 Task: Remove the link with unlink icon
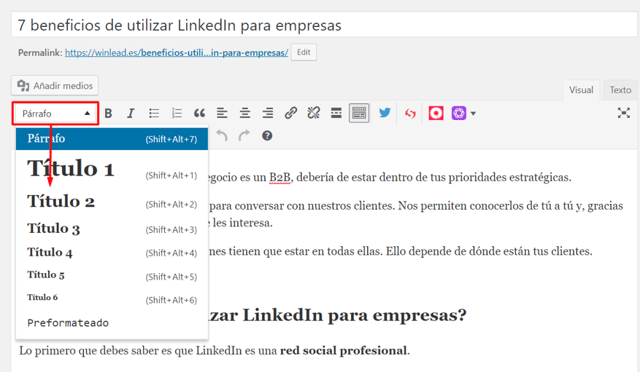[x=313, y=113]
